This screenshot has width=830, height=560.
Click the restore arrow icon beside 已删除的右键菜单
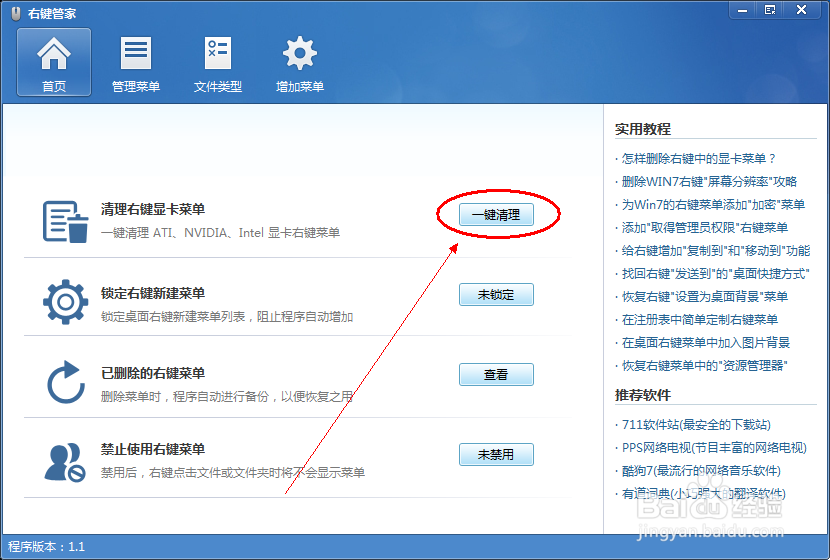[65, 382]
